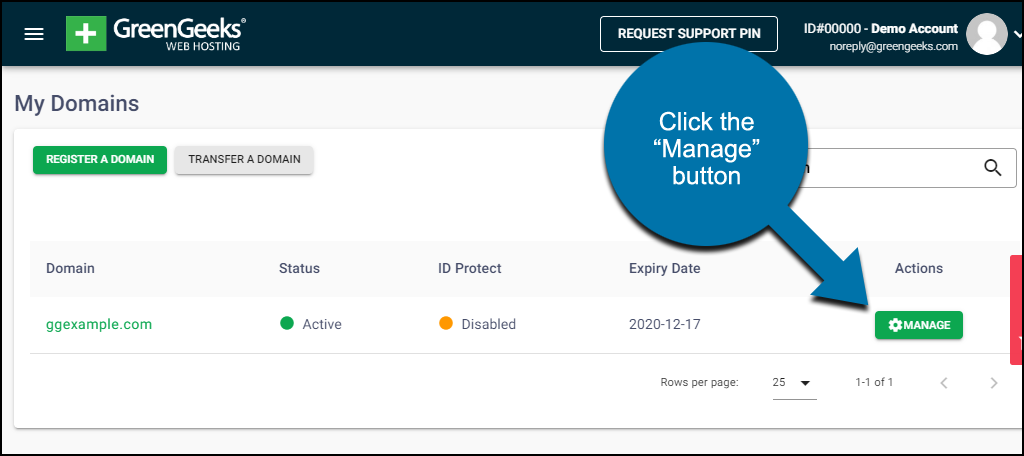Click the Register a Domain button
The image size is (1024, 456).
pyautogui.click(x=100, y=159)
